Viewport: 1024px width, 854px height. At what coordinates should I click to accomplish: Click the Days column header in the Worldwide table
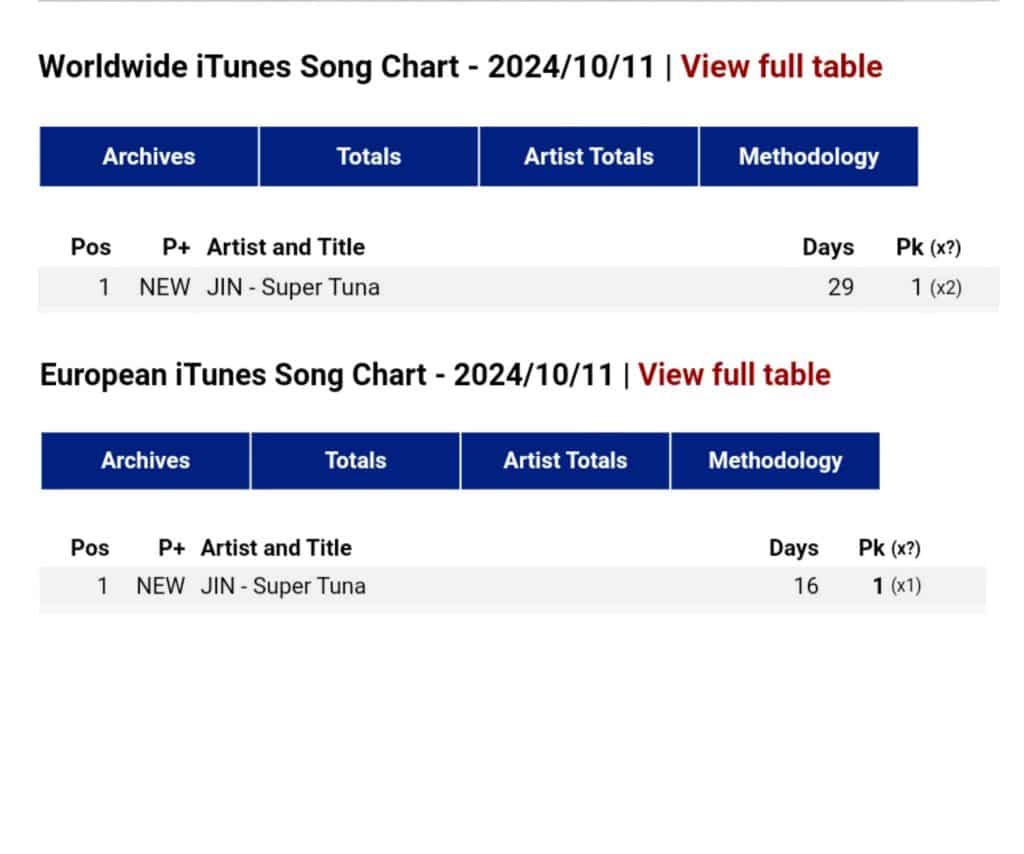click(828, 247)
